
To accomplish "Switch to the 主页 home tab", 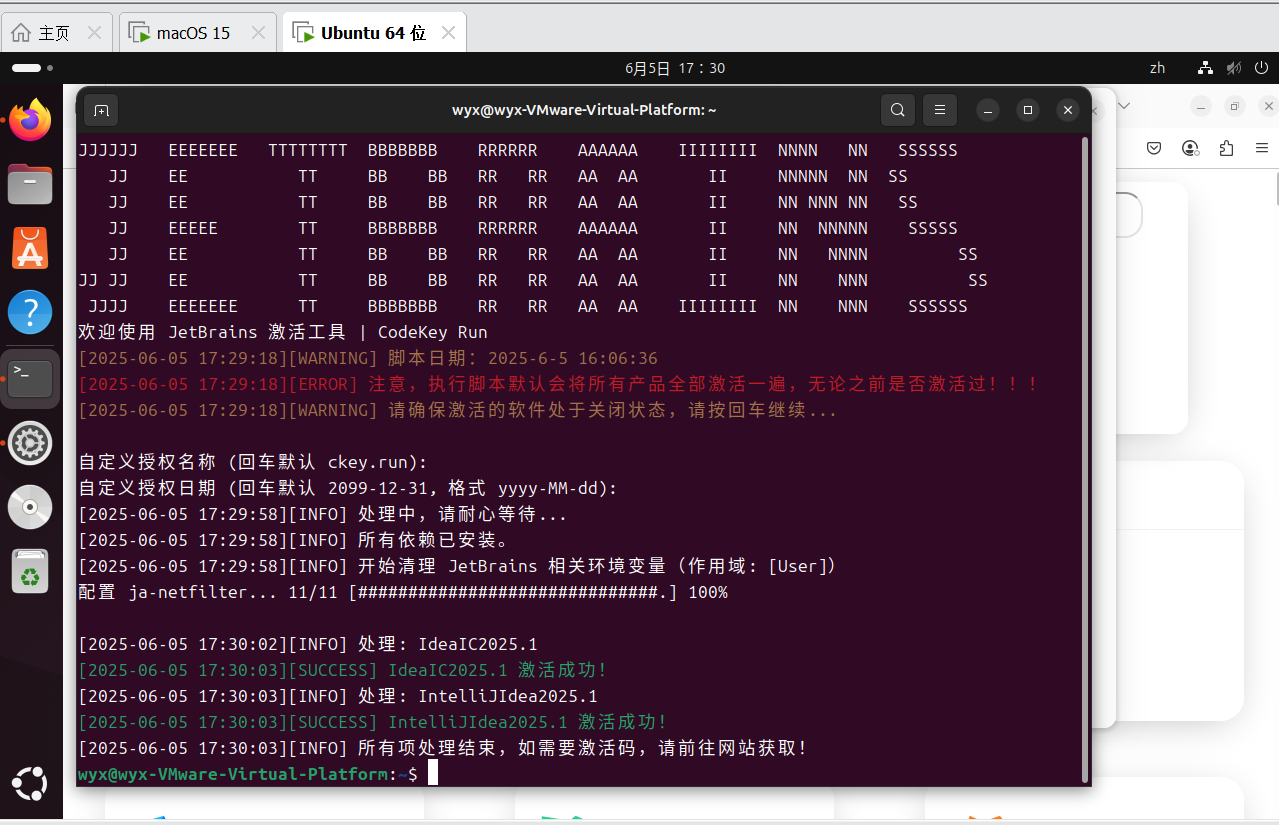I will pyautogui.click(x=54, y=33).
